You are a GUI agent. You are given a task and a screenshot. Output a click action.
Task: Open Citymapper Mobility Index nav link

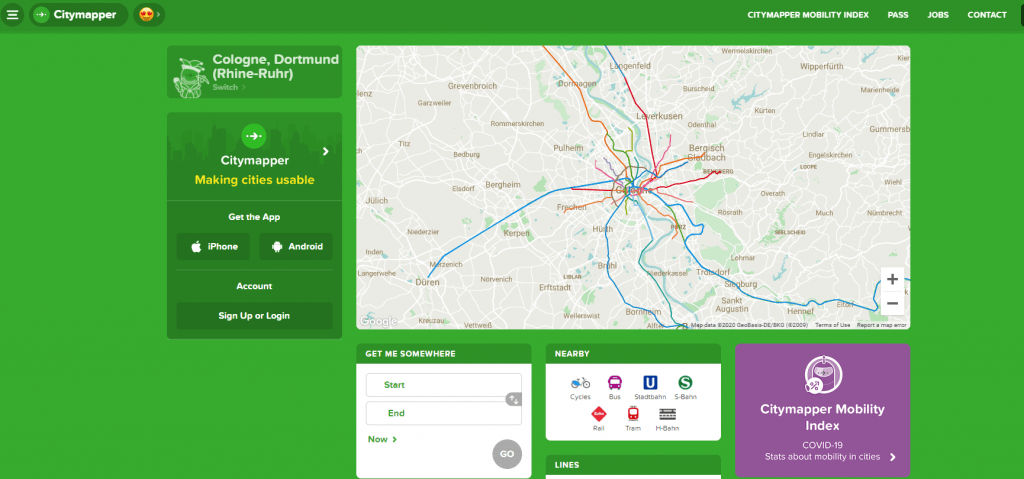tap(808, 15)
